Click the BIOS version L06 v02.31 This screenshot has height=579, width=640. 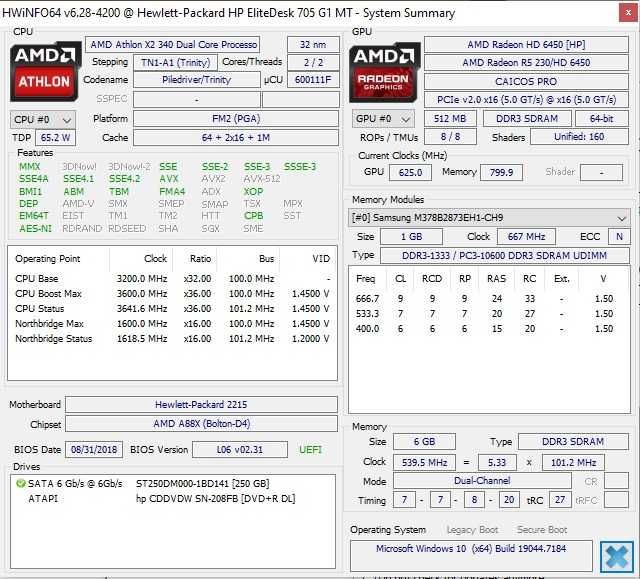point(240,450)
